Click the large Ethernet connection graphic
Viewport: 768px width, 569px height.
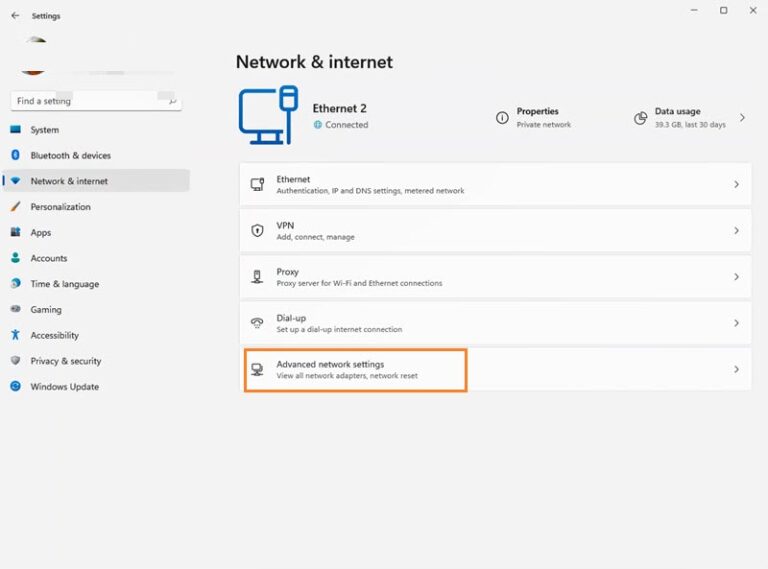[268, 115]
